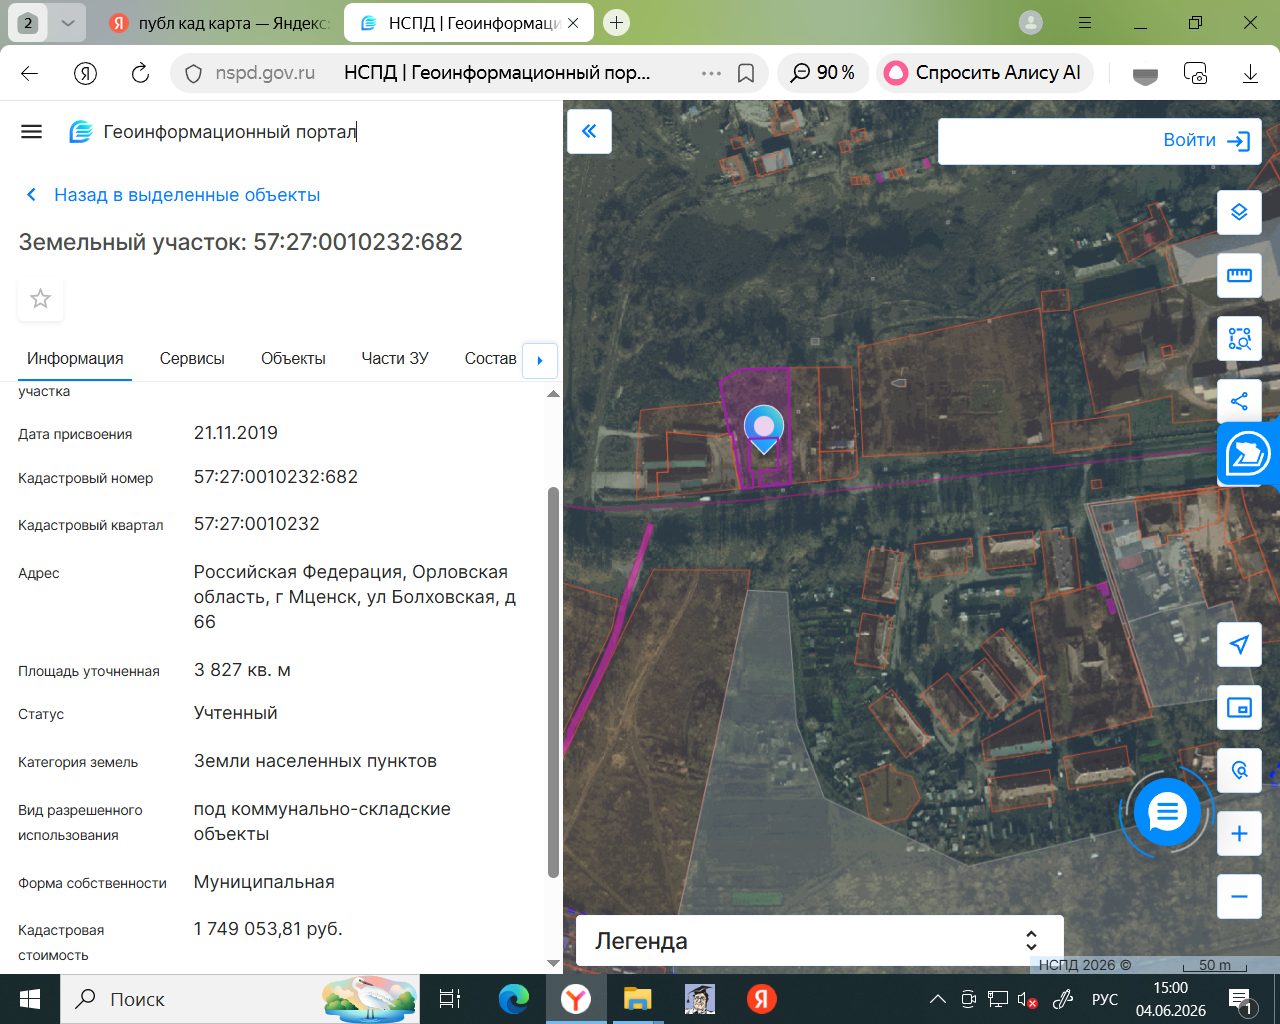Open the share map tool

(1239, 401)
